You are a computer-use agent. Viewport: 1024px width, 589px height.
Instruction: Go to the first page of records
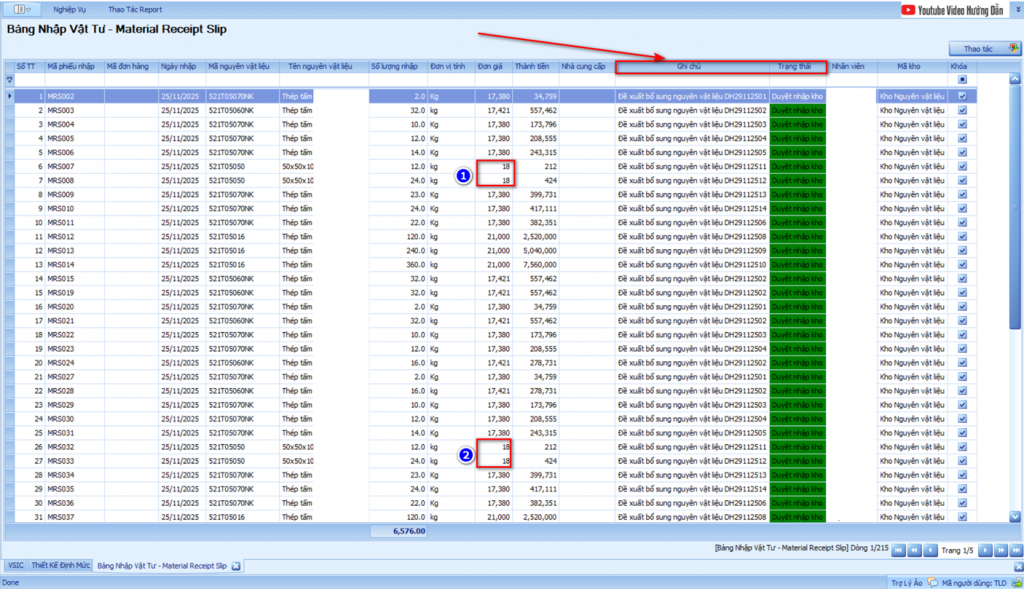coord(897,550)
